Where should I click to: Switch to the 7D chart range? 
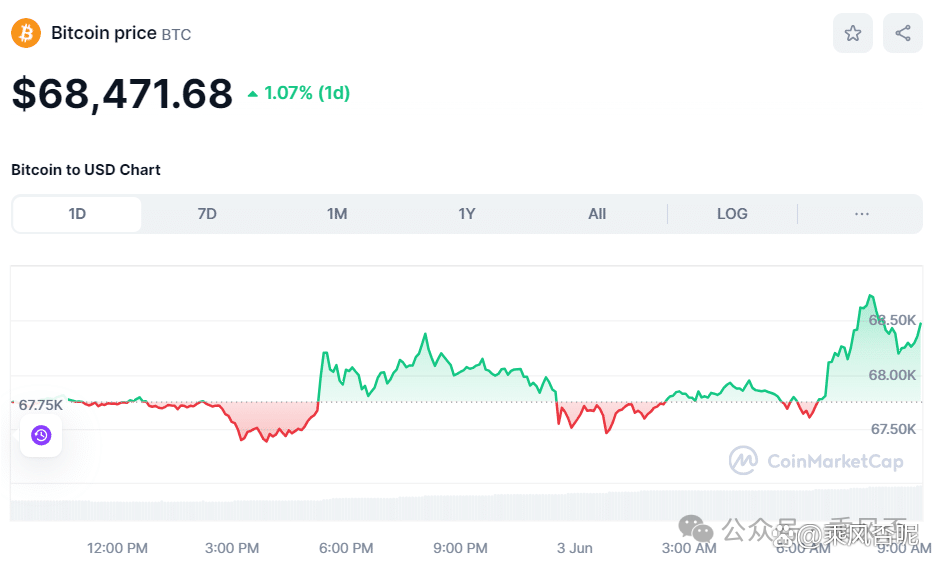click(207, 214)
